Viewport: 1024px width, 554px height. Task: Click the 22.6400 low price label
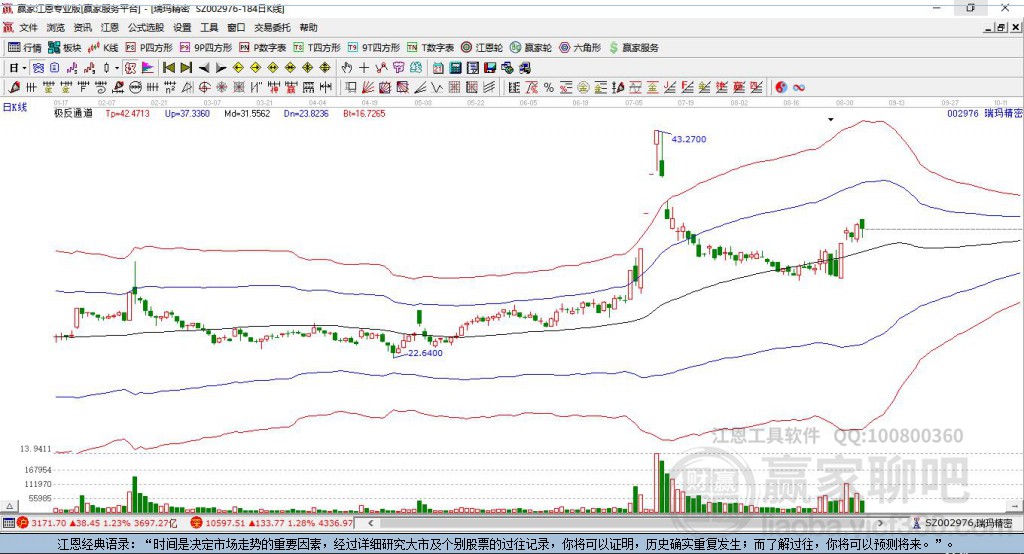pos(425,353)
